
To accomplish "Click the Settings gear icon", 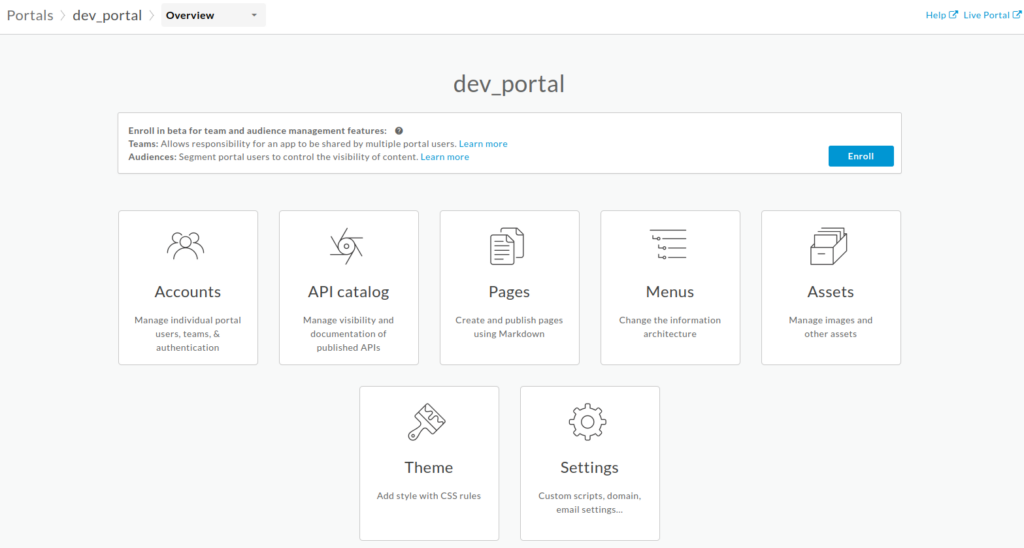I will (x=588, y=422).
